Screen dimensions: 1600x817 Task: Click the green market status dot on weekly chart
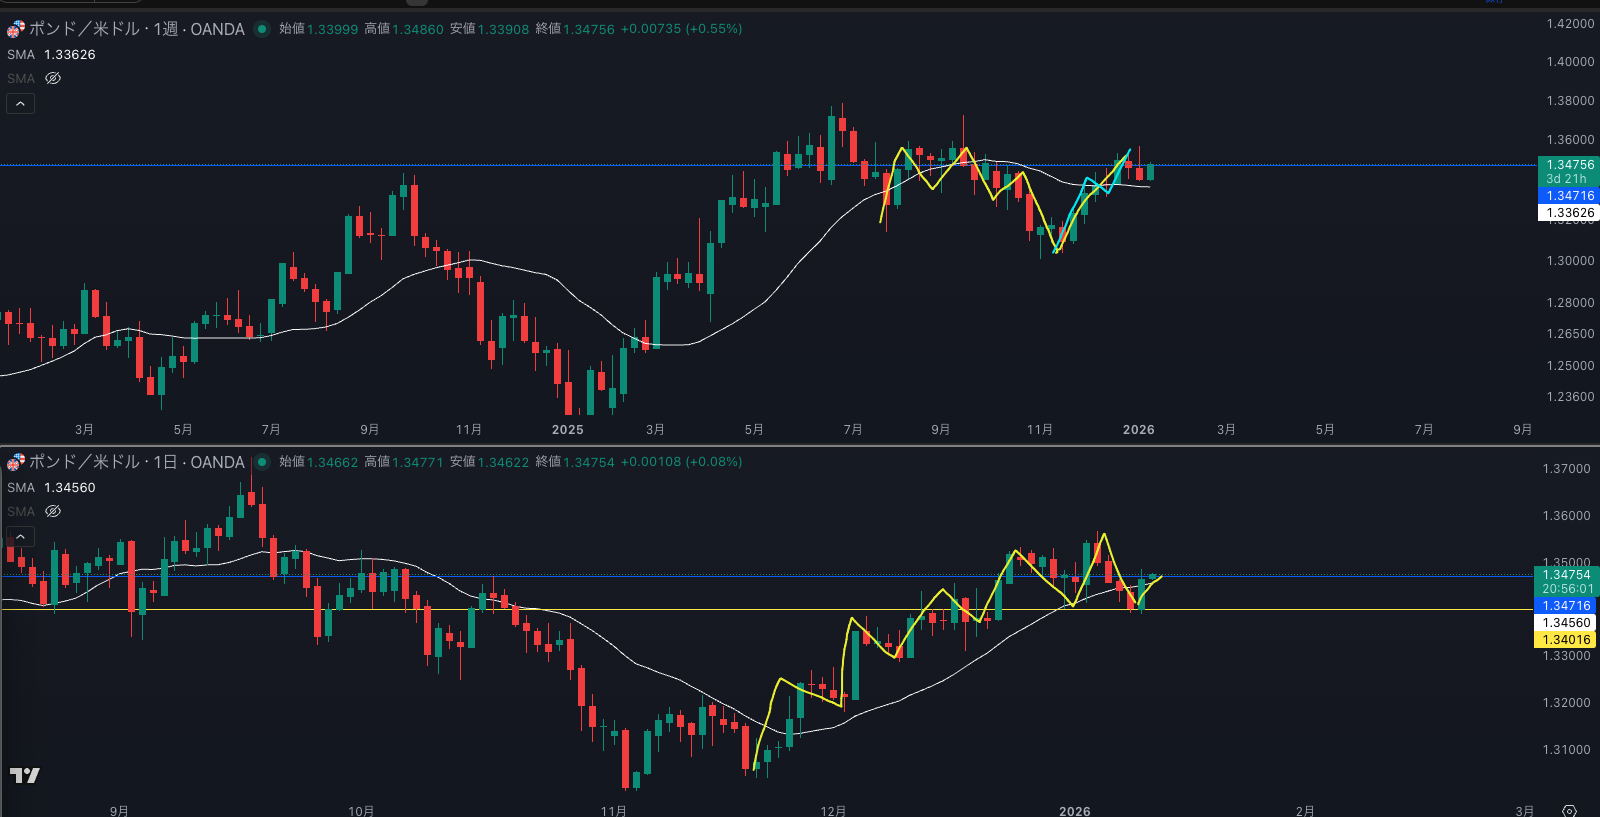point(262,29)
